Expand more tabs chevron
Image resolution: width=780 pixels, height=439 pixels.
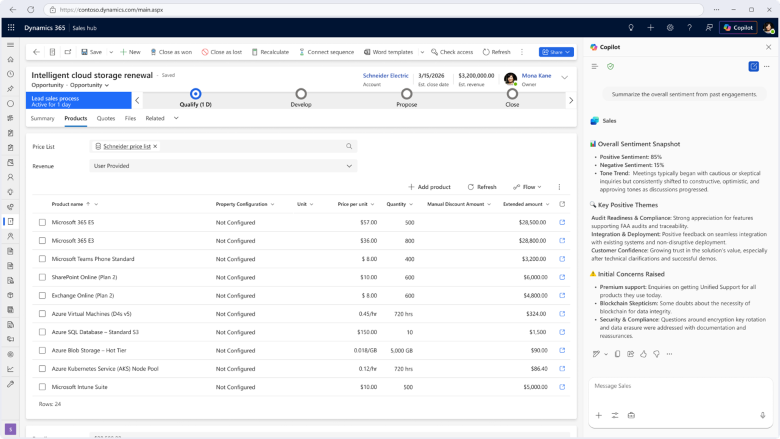[x=176, y=118]
